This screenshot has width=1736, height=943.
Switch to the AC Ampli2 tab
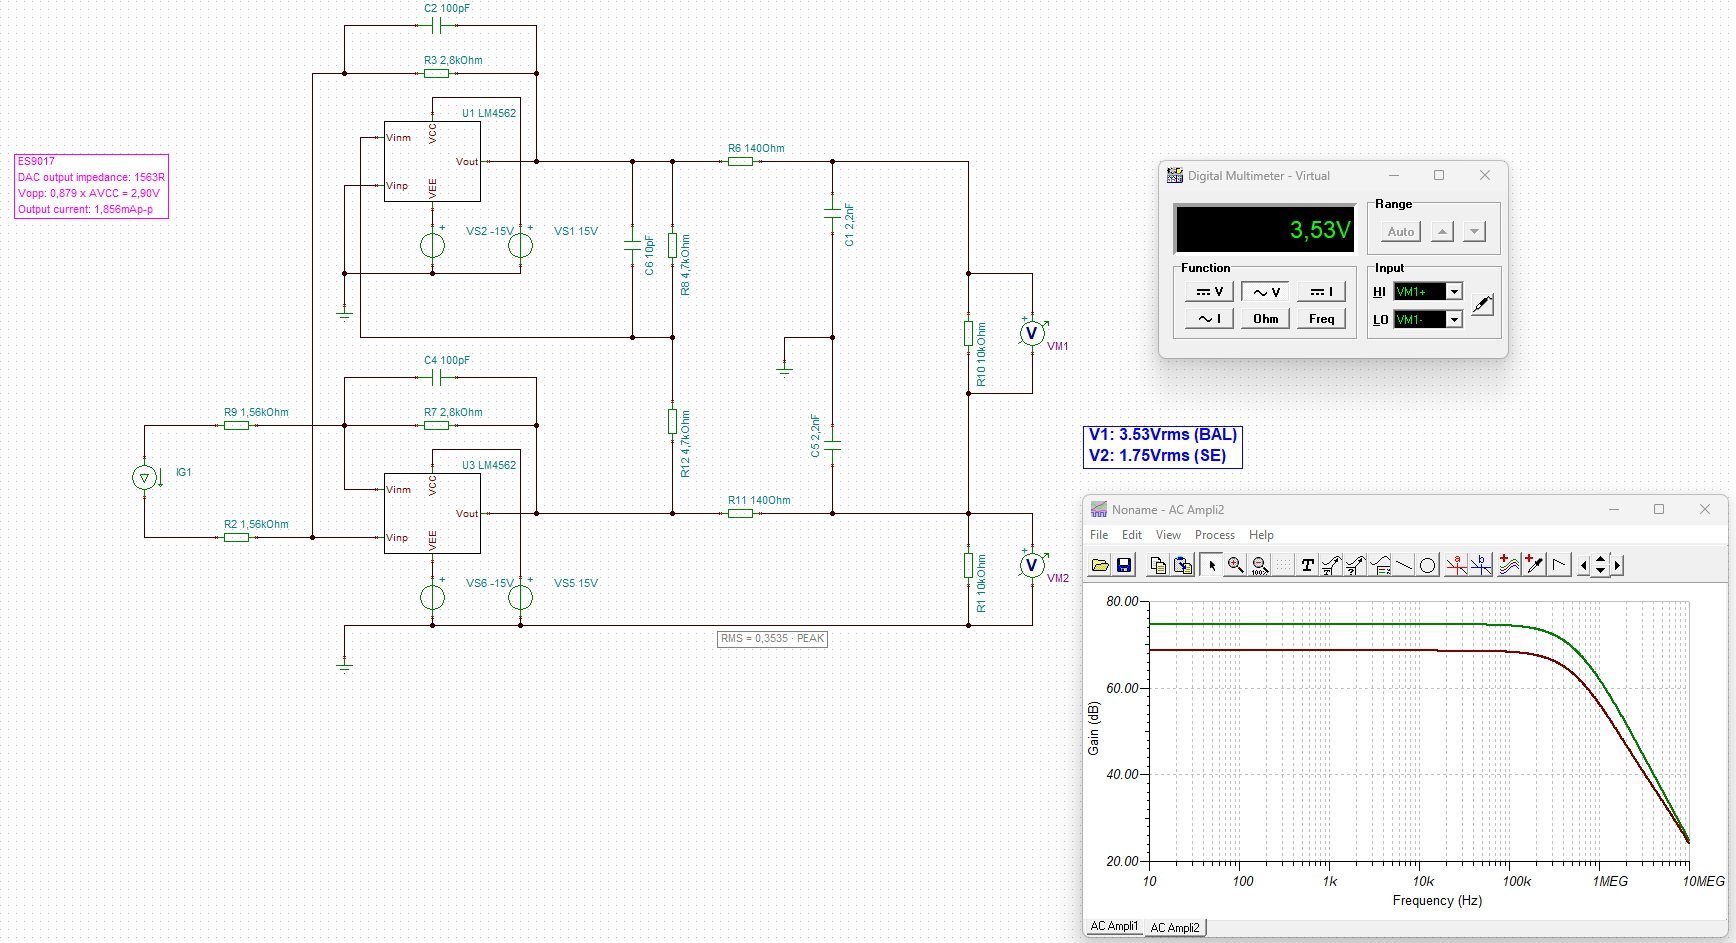coord(1175,927)
